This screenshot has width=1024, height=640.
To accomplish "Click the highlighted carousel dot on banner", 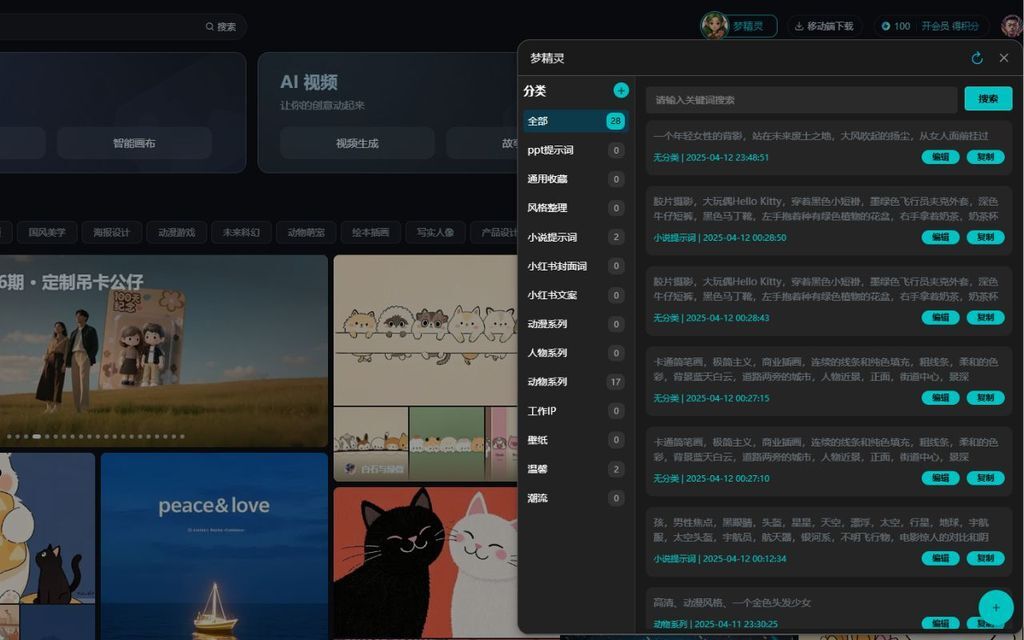I will click(x=37, y=436).
